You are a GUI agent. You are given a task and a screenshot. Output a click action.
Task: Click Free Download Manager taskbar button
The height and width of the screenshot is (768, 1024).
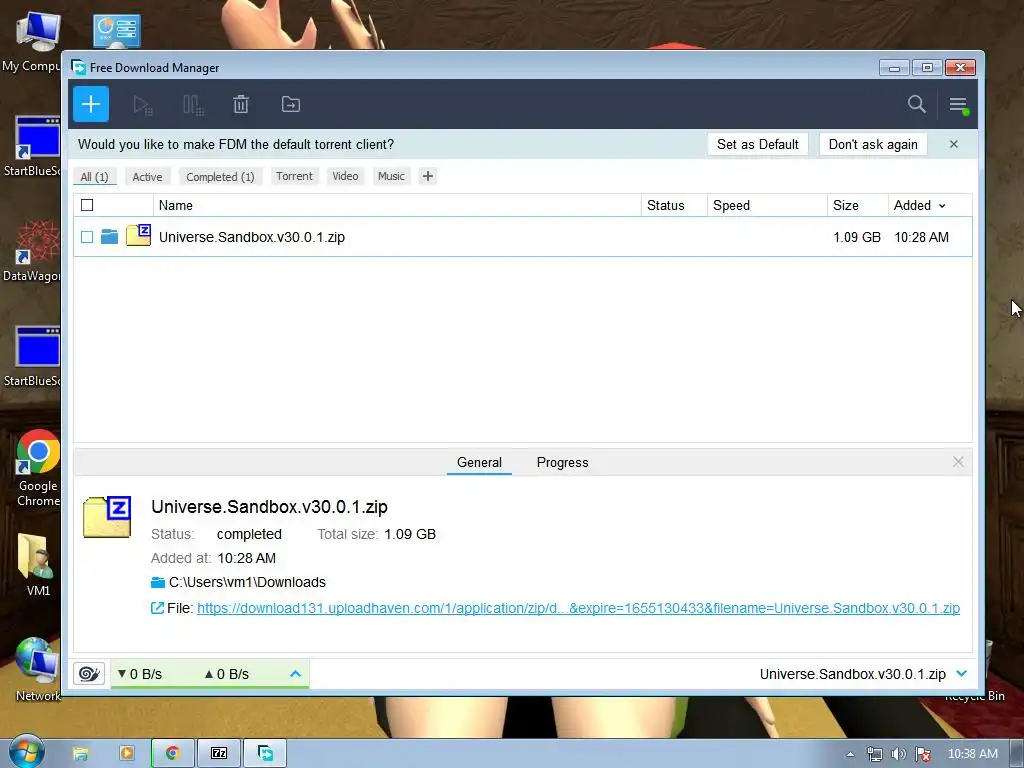(265, 753)
